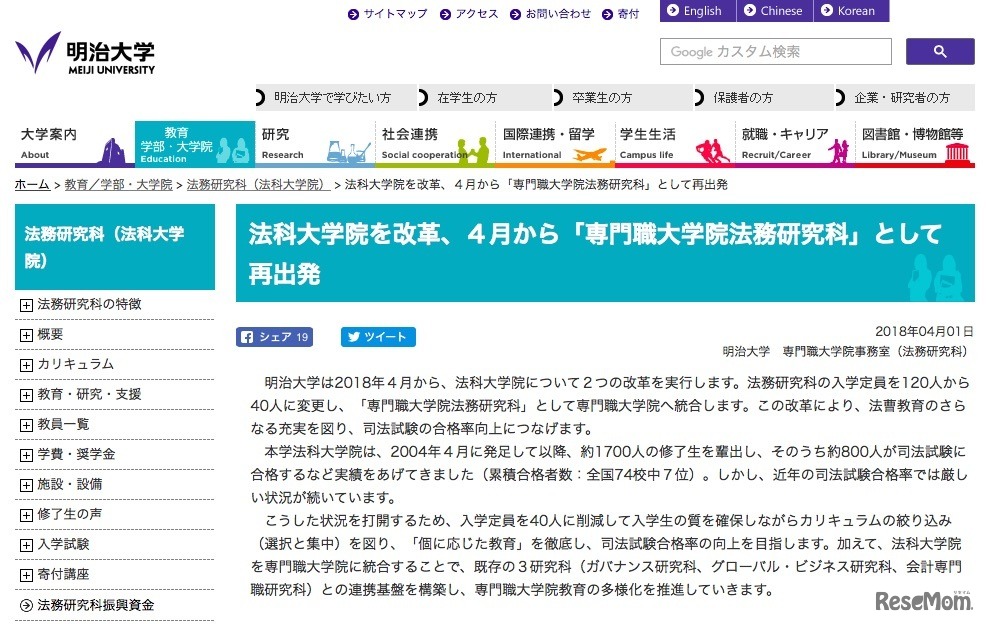Screen dimensions: 986x624
Task: Click the search magnifier icon
Action: [x=938, y=51]
